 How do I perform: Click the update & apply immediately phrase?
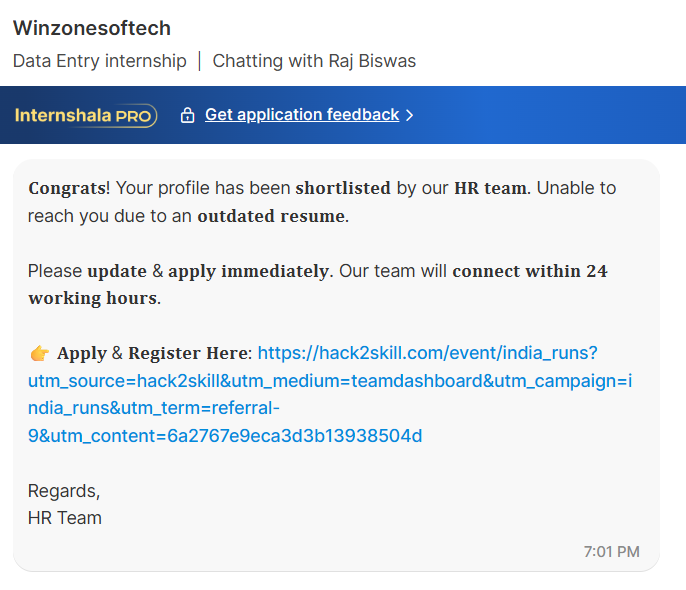pyautogui.click(x=208, y=272)
